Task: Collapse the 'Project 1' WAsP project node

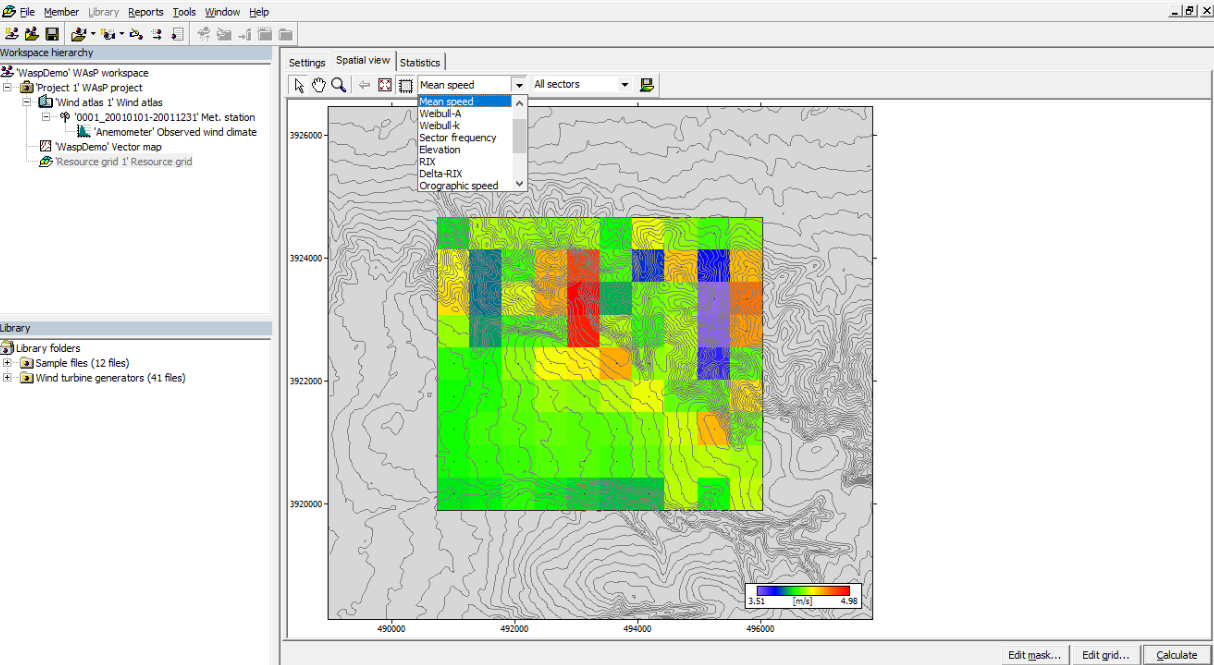Action: (x=8, y=88)
